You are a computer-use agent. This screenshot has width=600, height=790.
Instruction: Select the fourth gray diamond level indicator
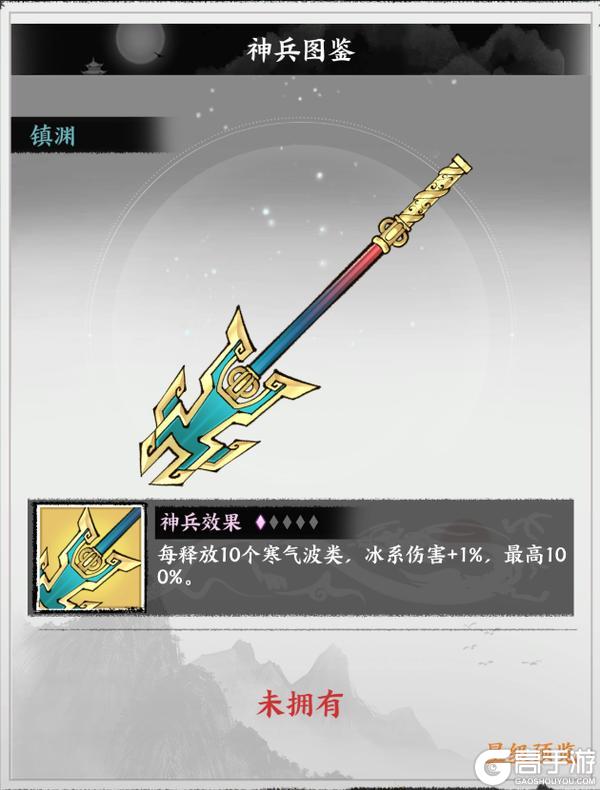tap(300, 522)
